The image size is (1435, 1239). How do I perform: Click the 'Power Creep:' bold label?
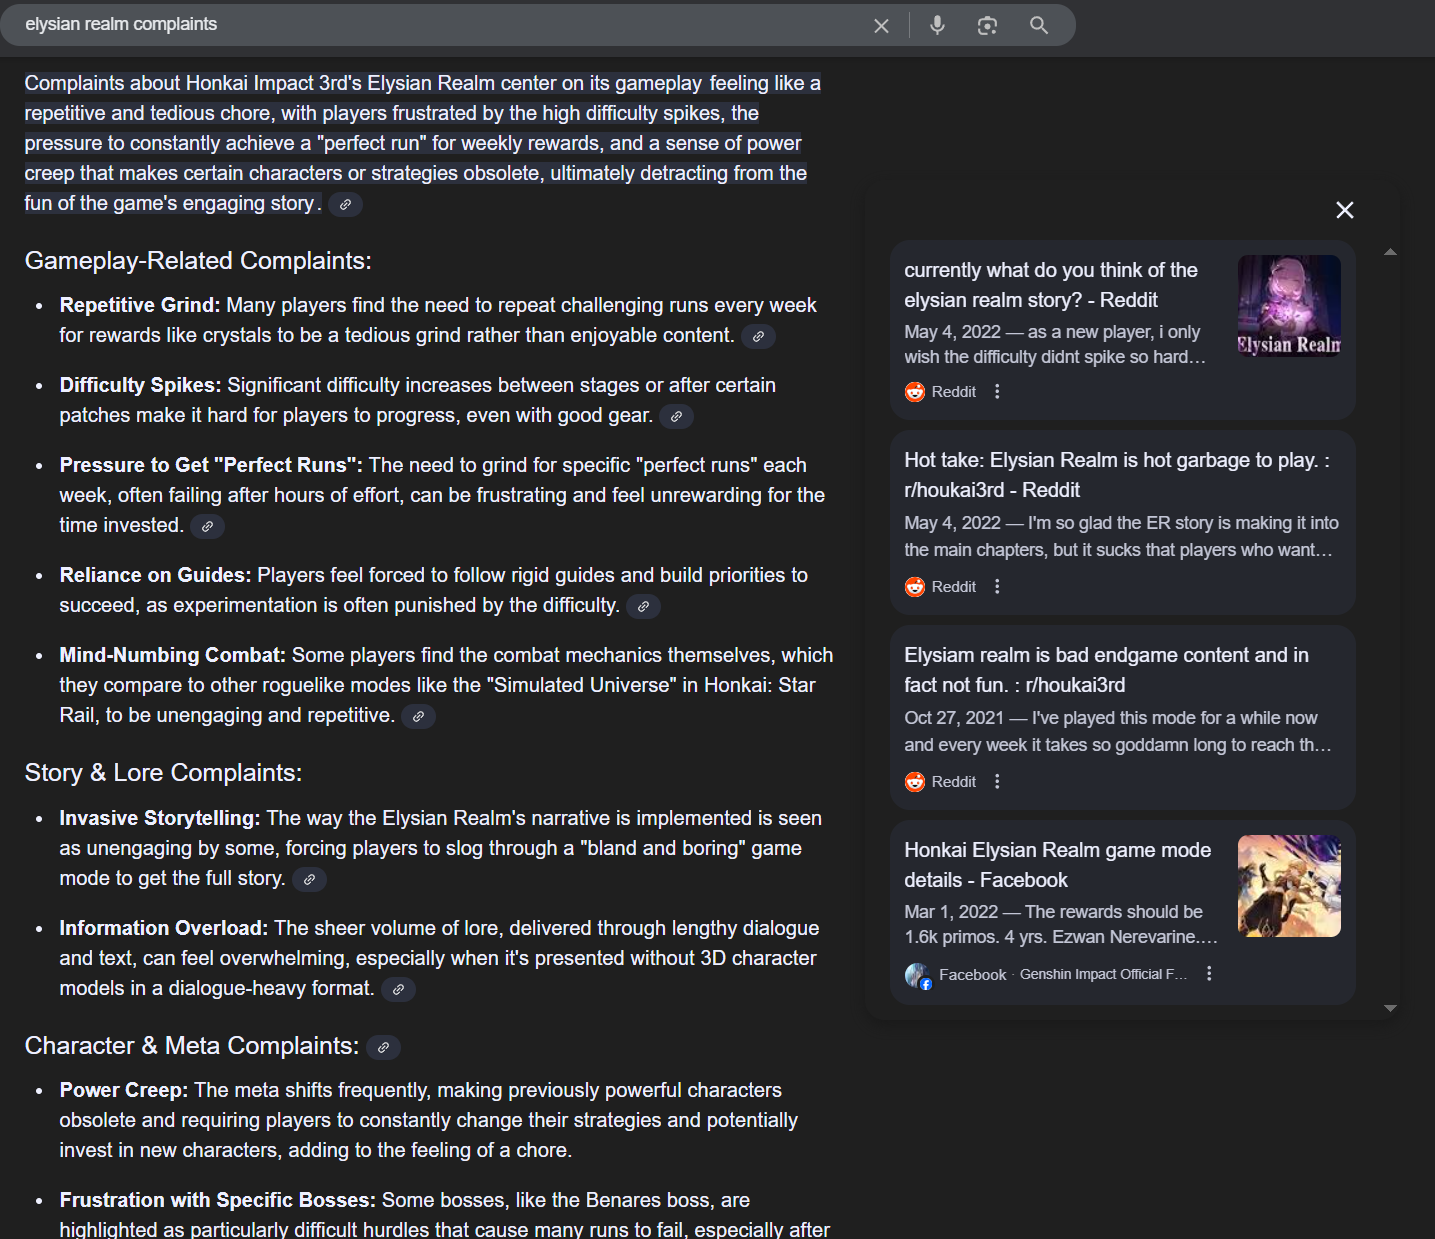[124, 1090]
